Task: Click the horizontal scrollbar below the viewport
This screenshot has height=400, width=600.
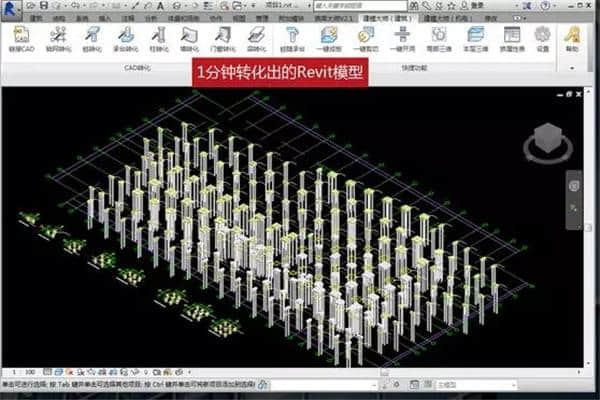Action: (380, 372)
